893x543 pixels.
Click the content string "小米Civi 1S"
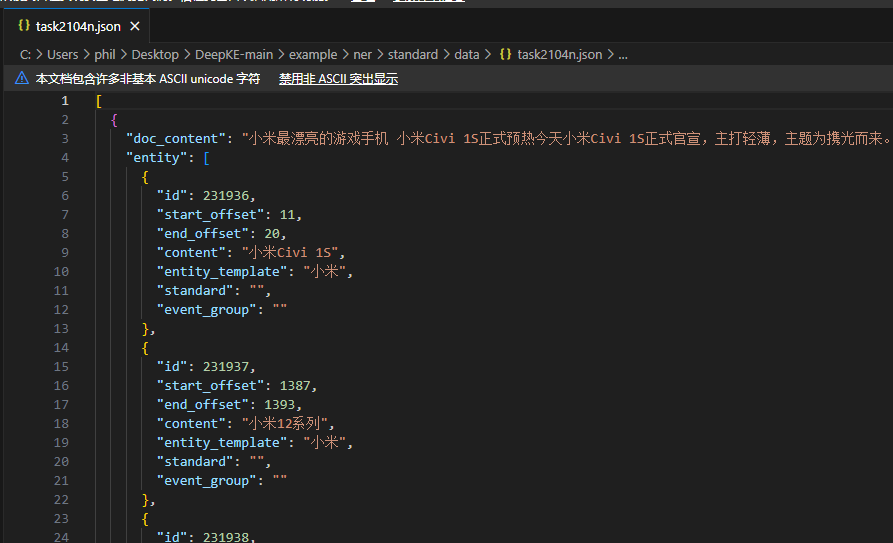point(290,252)
